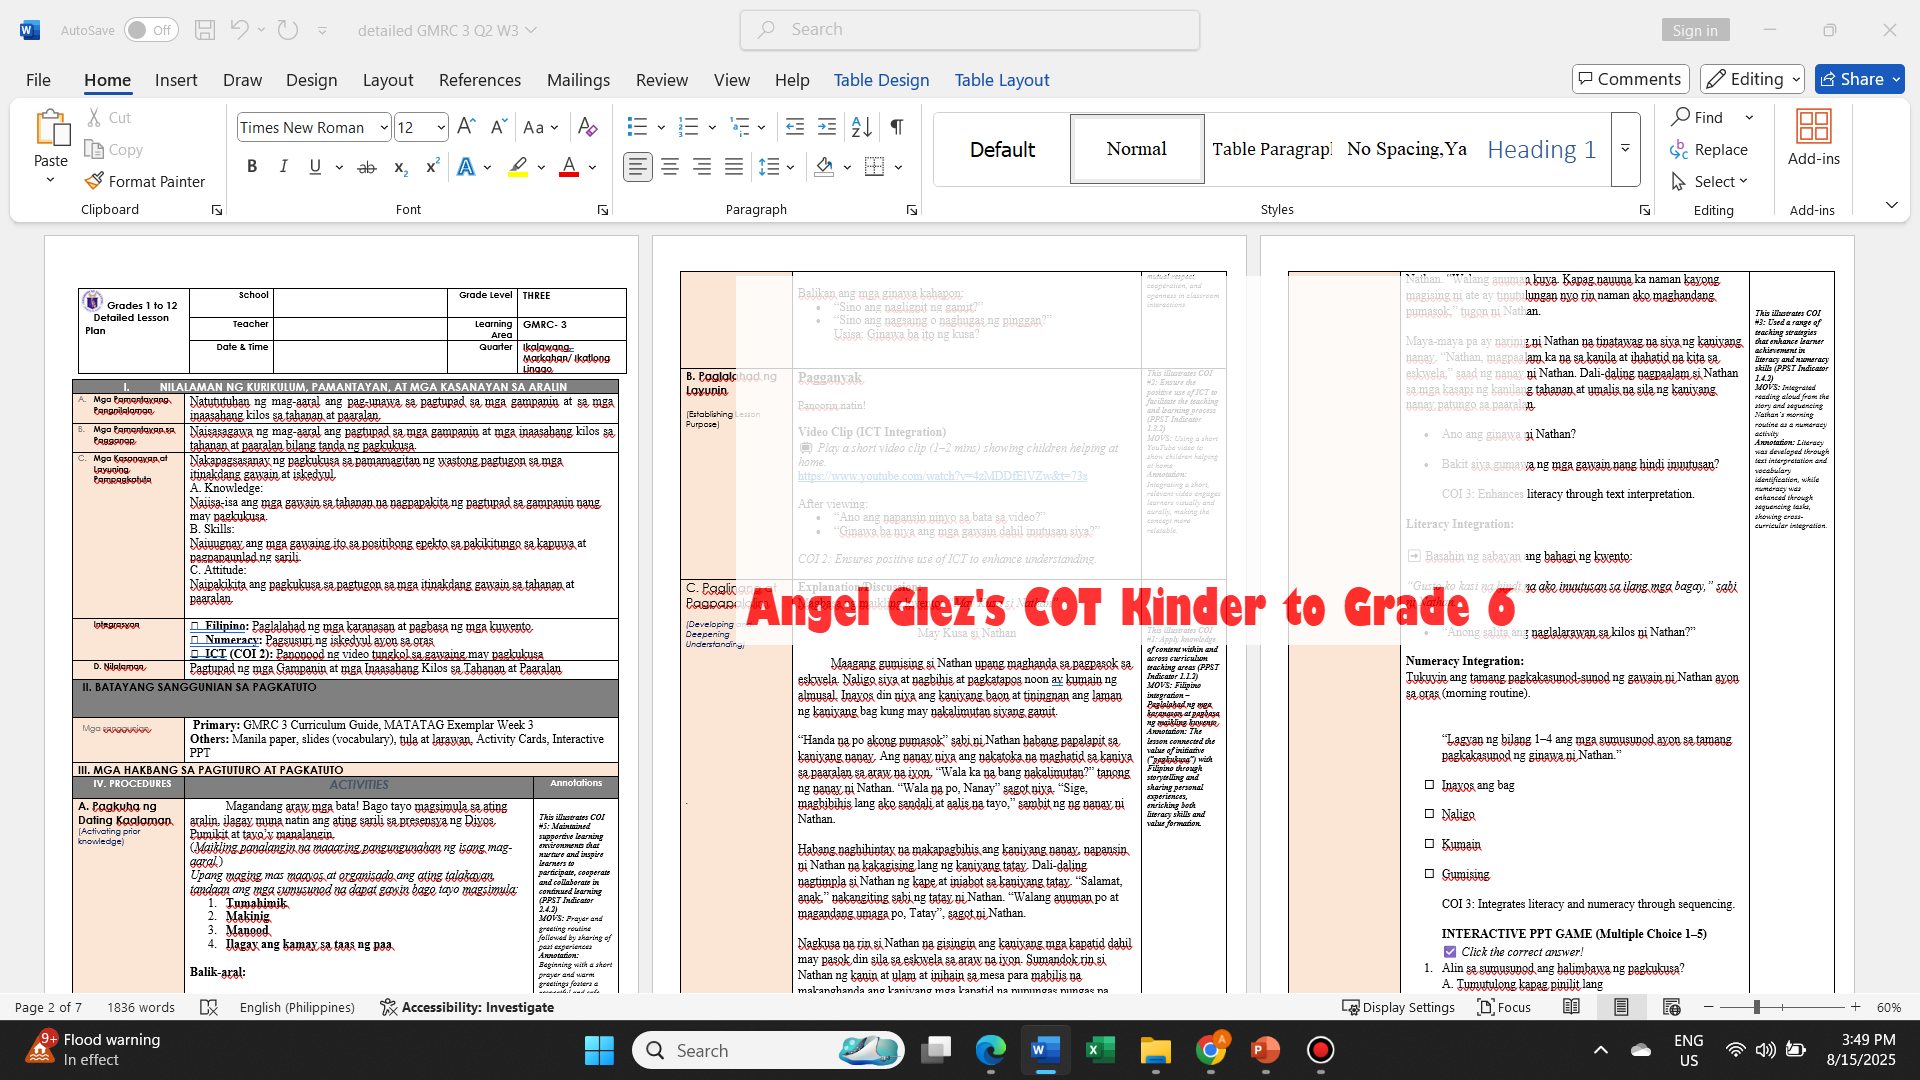
Task: Open File Explorer from taskbar
Action: [1155, 1050]
